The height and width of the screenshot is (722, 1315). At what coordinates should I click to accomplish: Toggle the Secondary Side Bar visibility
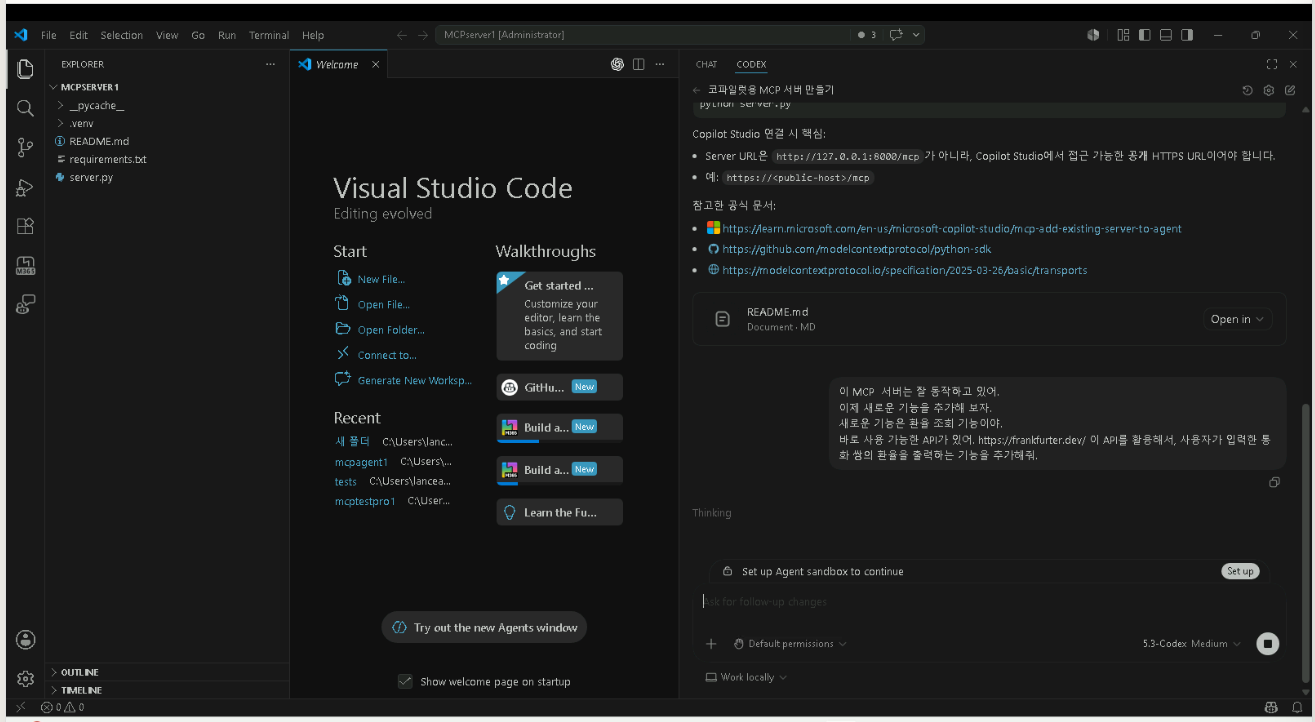[1187, 35]
